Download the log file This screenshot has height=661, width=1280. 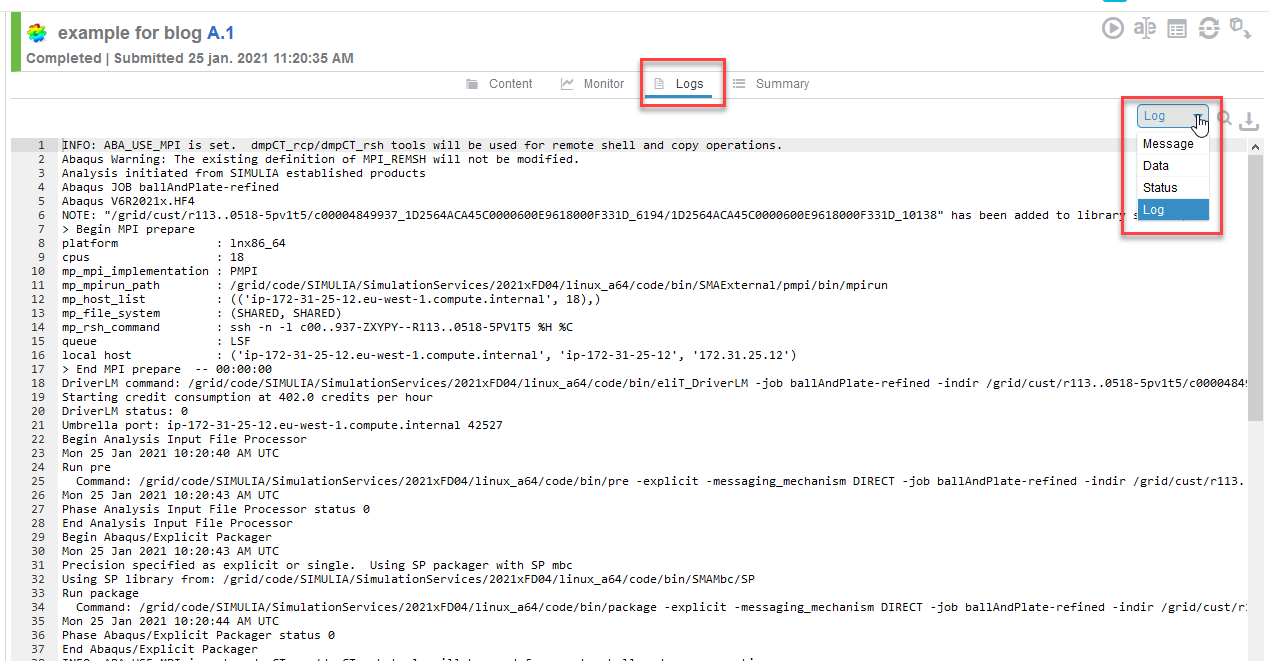[1248, 121]
